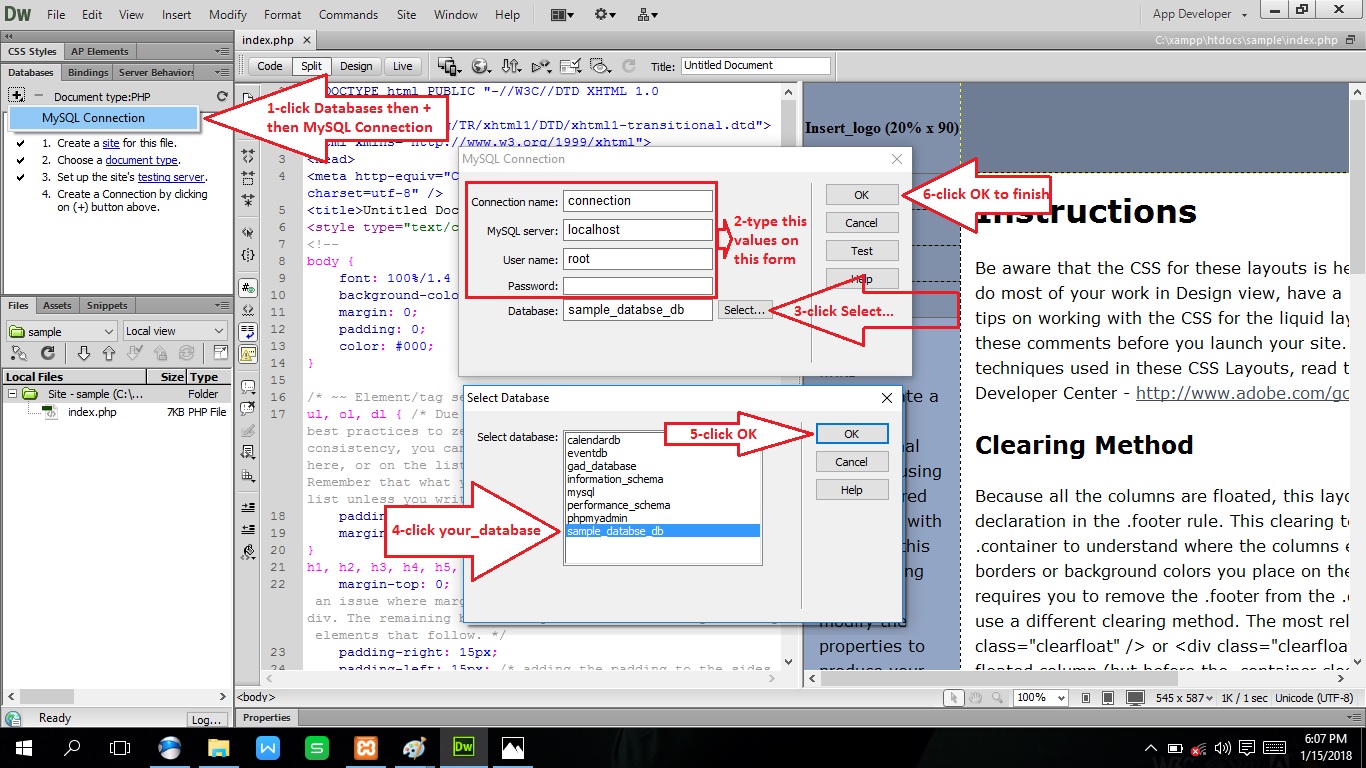The width and height of the screenshot is (1366, 768).
Task: Click Apply Comment icon in coding toolbar
Action: [250, 385]
